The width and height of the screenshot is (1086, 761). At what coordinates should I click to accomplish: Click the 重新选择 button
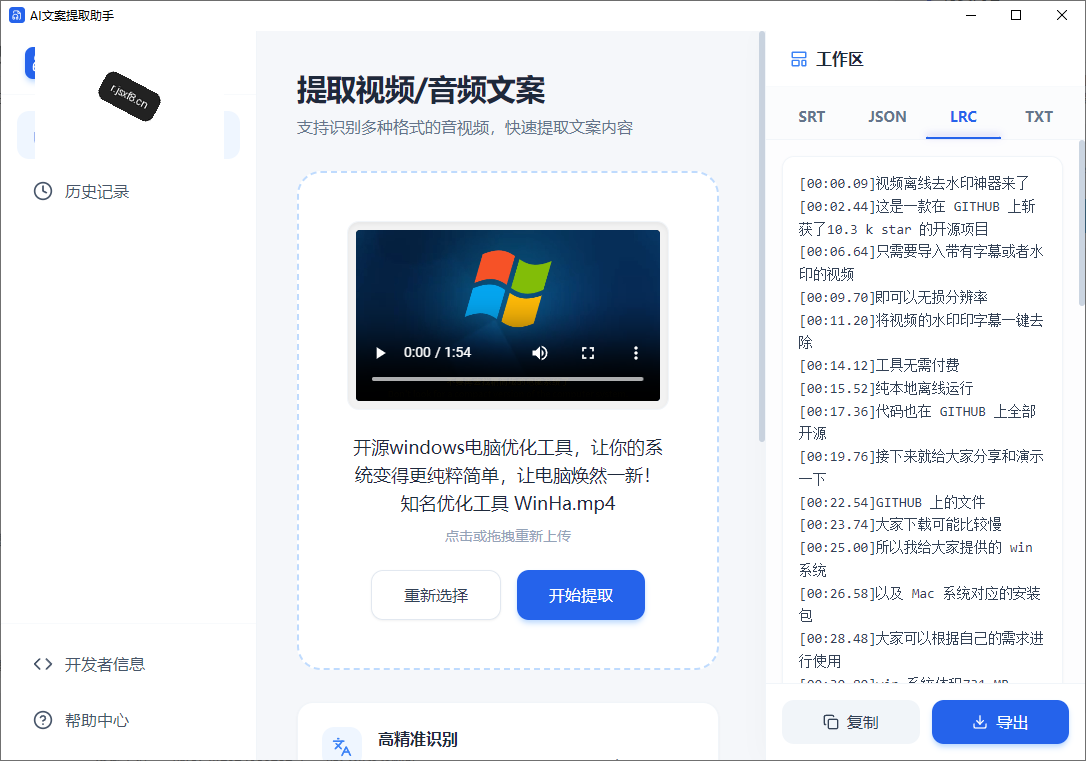[x=436, y=595]
